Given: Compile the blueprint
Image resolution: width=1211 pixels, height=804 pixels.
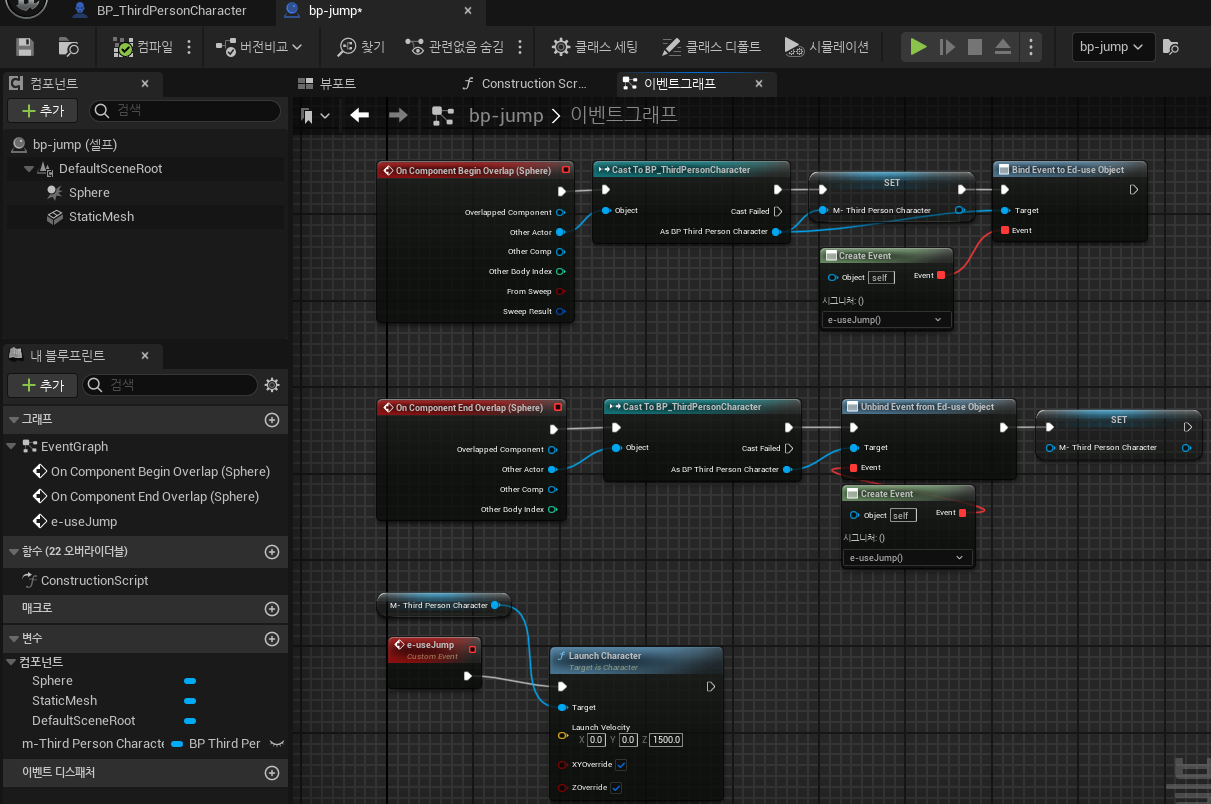Looking at the screenshot, I should (144, 47).
